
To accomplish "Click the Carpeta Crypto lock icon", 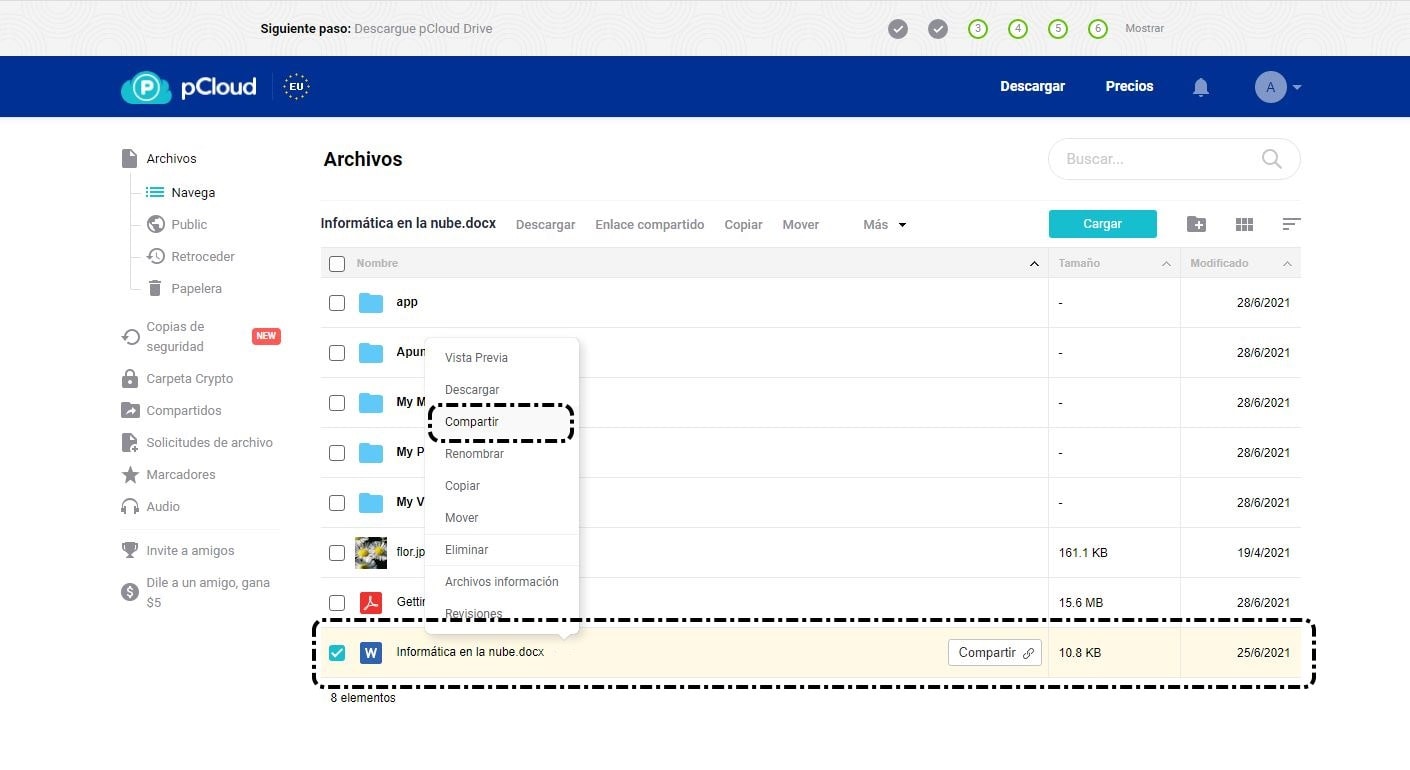I will pyautogui.click(x=130, y=379).
